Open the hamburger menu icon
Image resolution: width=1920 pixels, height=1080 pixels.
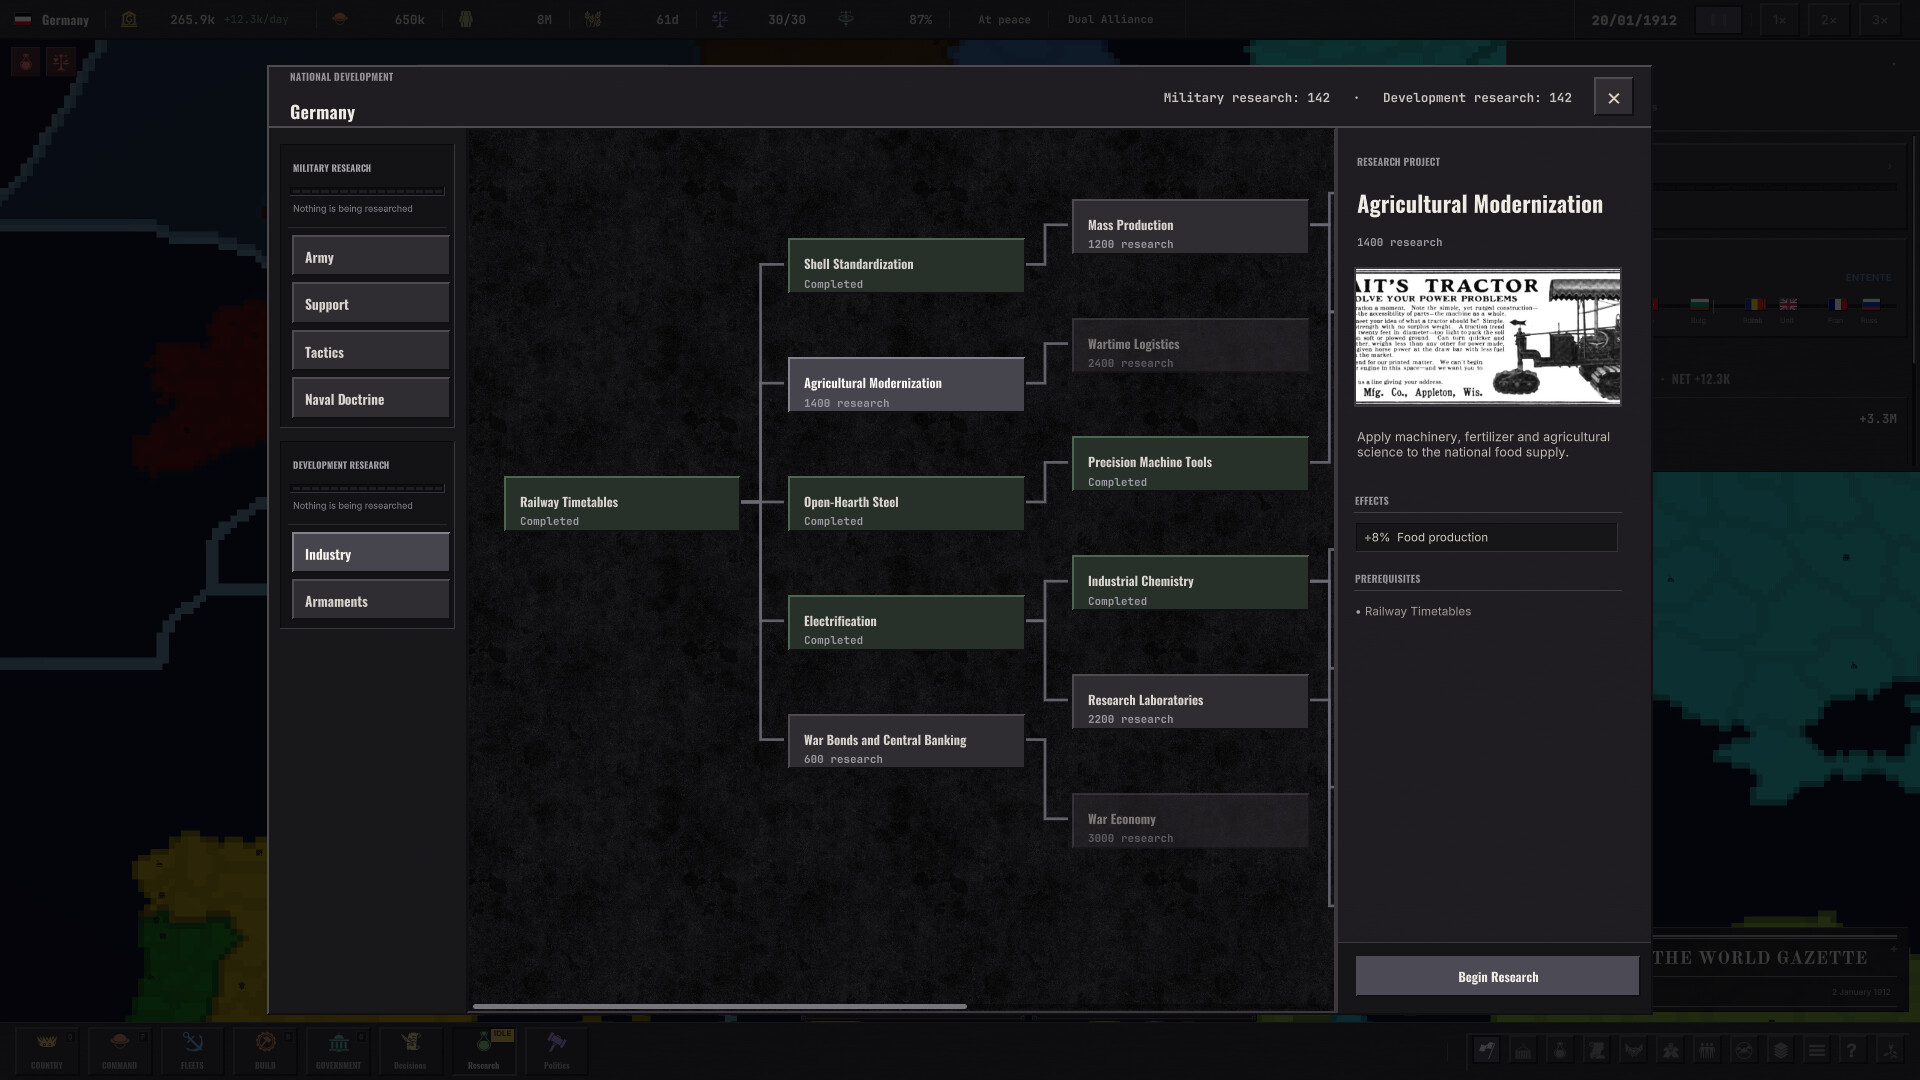coord(1817,1050)
